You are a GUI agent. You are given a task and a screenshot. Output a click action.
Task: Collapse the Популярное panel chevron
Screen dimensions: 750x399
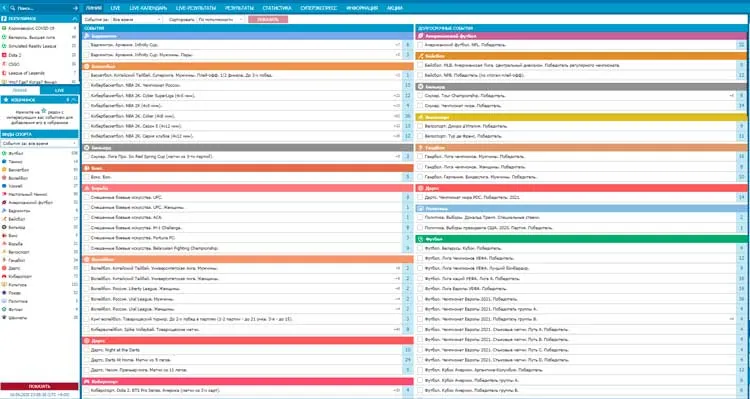coord(74,19)
